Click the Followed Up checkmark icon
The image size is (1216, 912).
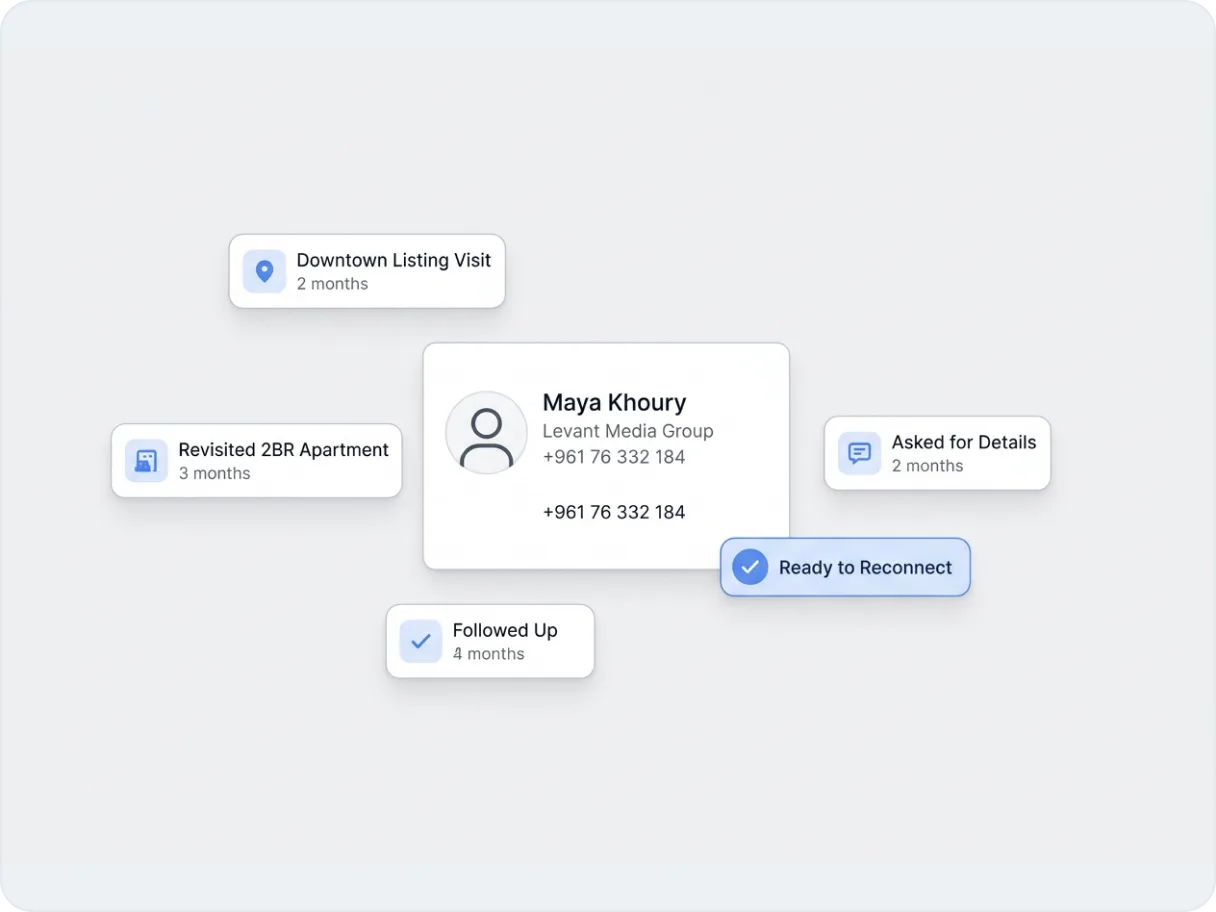click(x=421, y=641)
